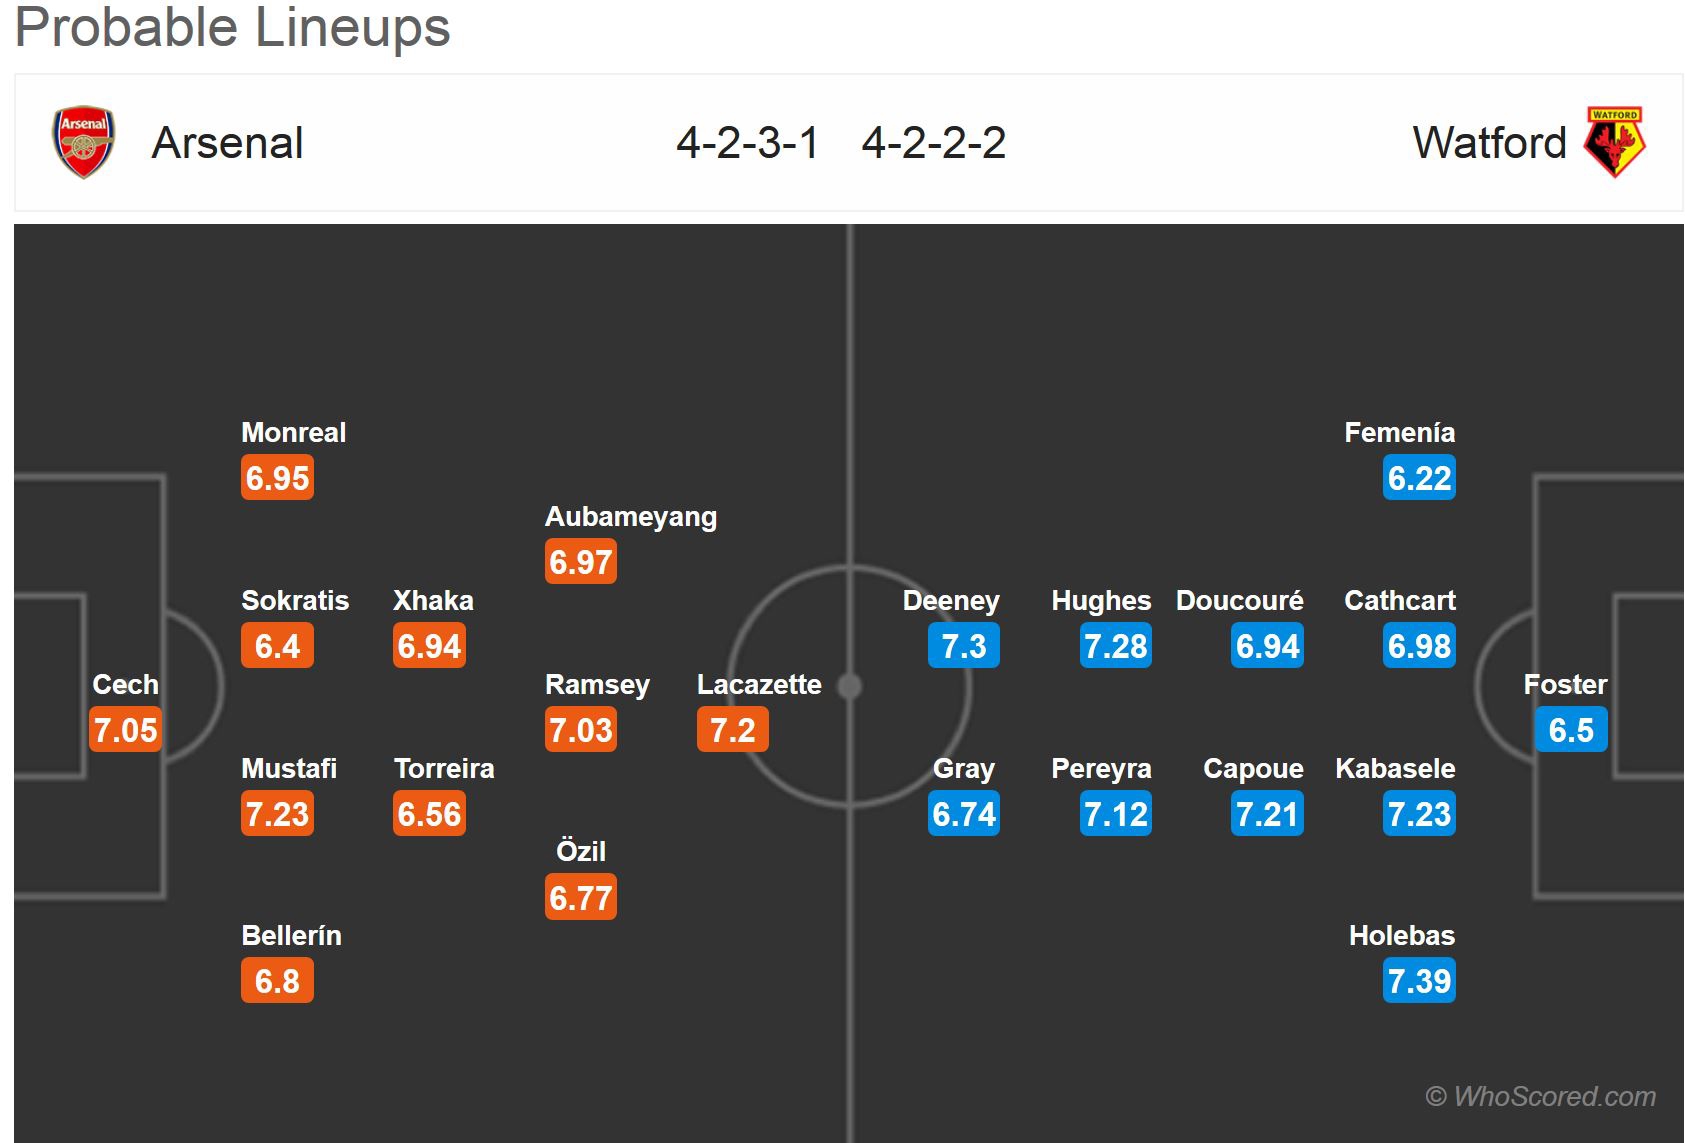Select Femenía's 6.22 rating badge
Viewport: 1685px width, 1143px height.
(x=1419, y=478)
